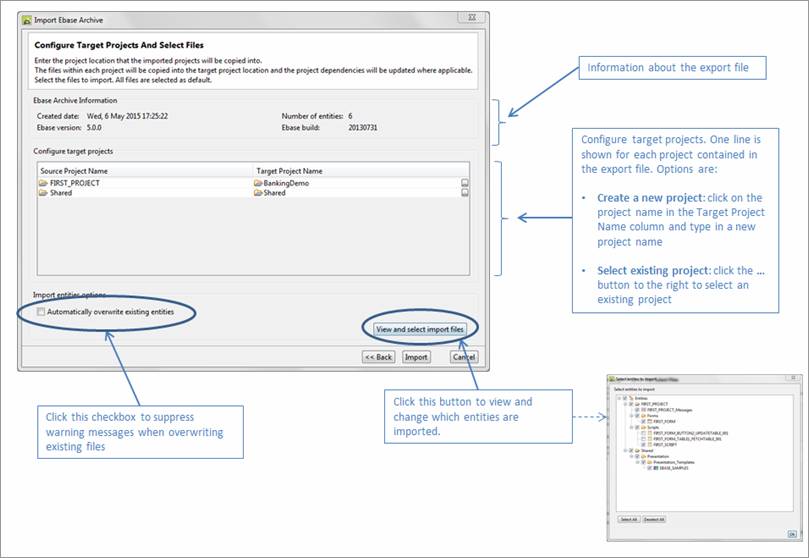Screen dimensions: 809x558
Task: Edit the BankingDemo target project name cell
Action: (300, 184)
